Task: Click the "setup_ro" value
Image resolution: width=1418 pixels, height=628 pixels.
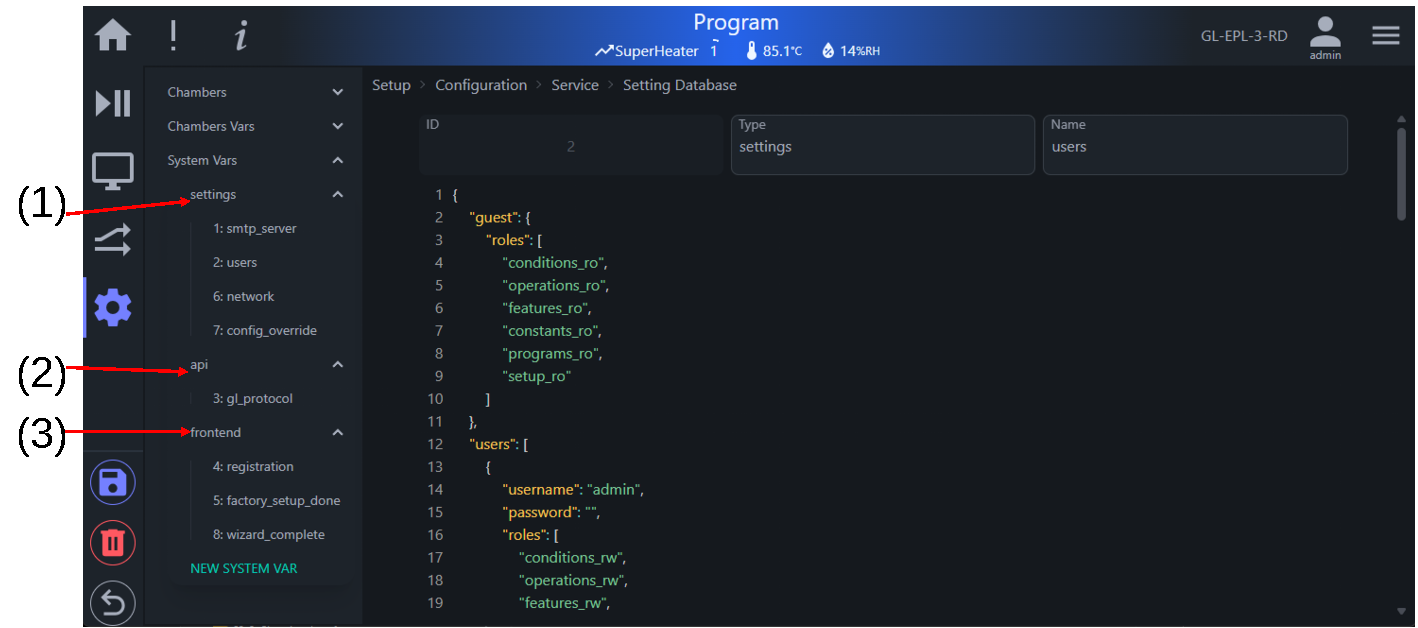Action: pyautogui.click(x=536, y=376)
